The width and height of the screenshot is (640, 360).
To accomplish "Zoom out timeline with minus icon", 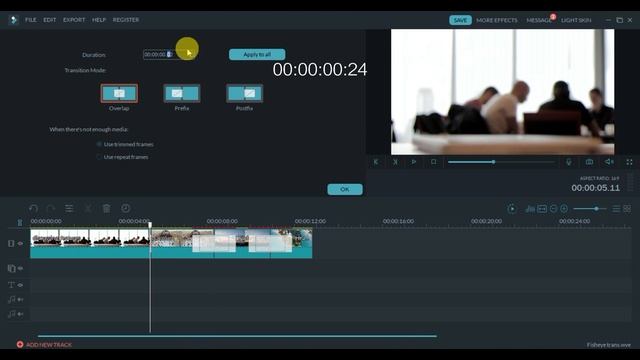I will tap(553, 209).
